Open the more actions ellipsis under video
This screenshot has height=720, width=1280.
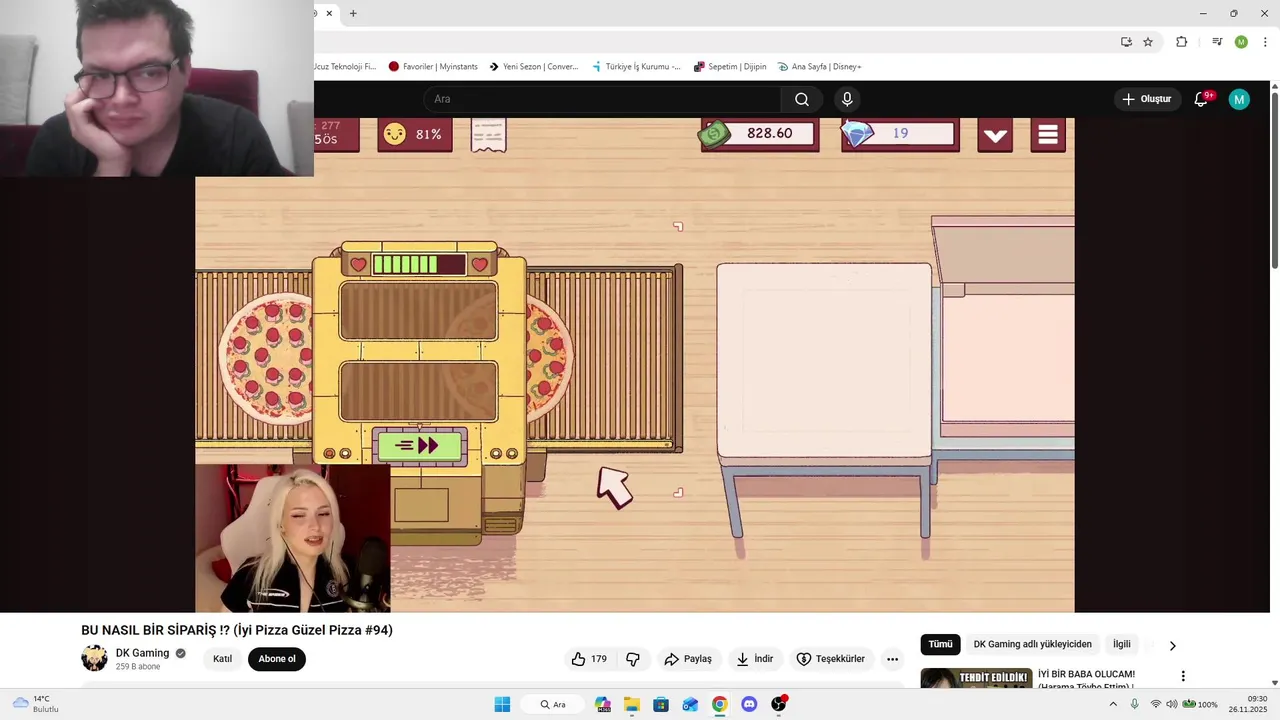point(892,659)
